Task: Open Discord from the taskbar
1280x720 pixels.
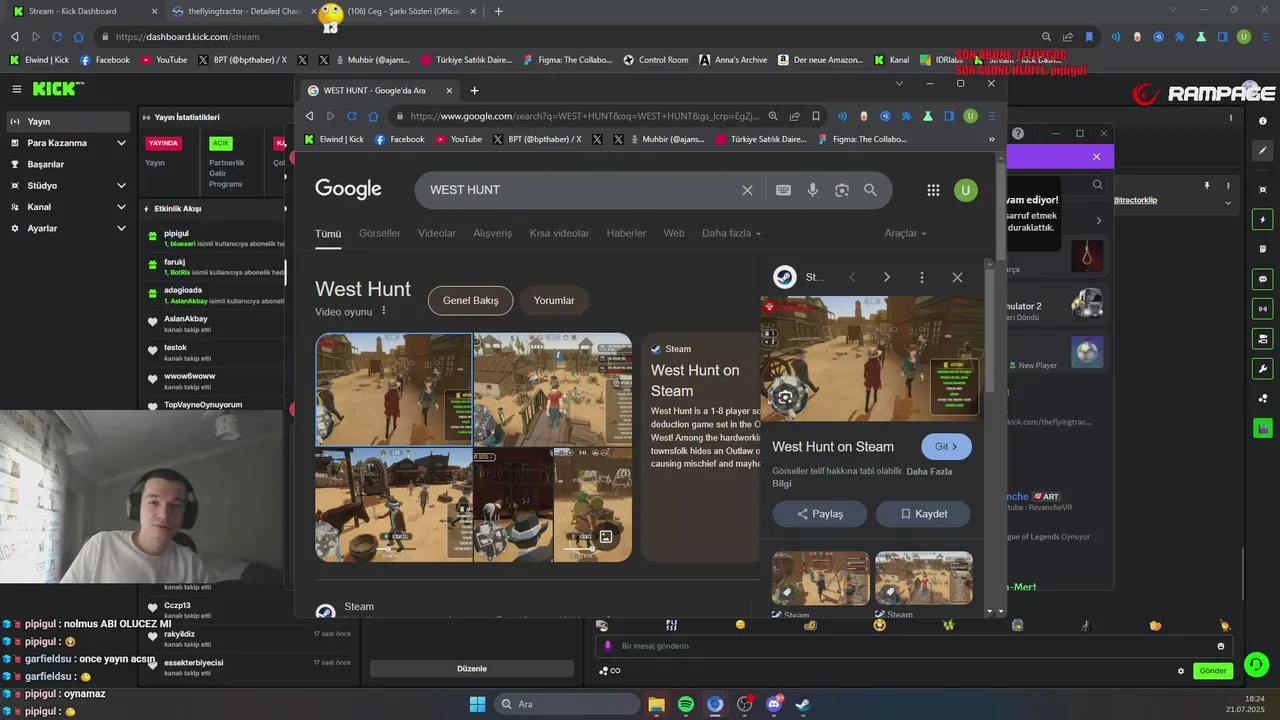Action: [773, 704]
